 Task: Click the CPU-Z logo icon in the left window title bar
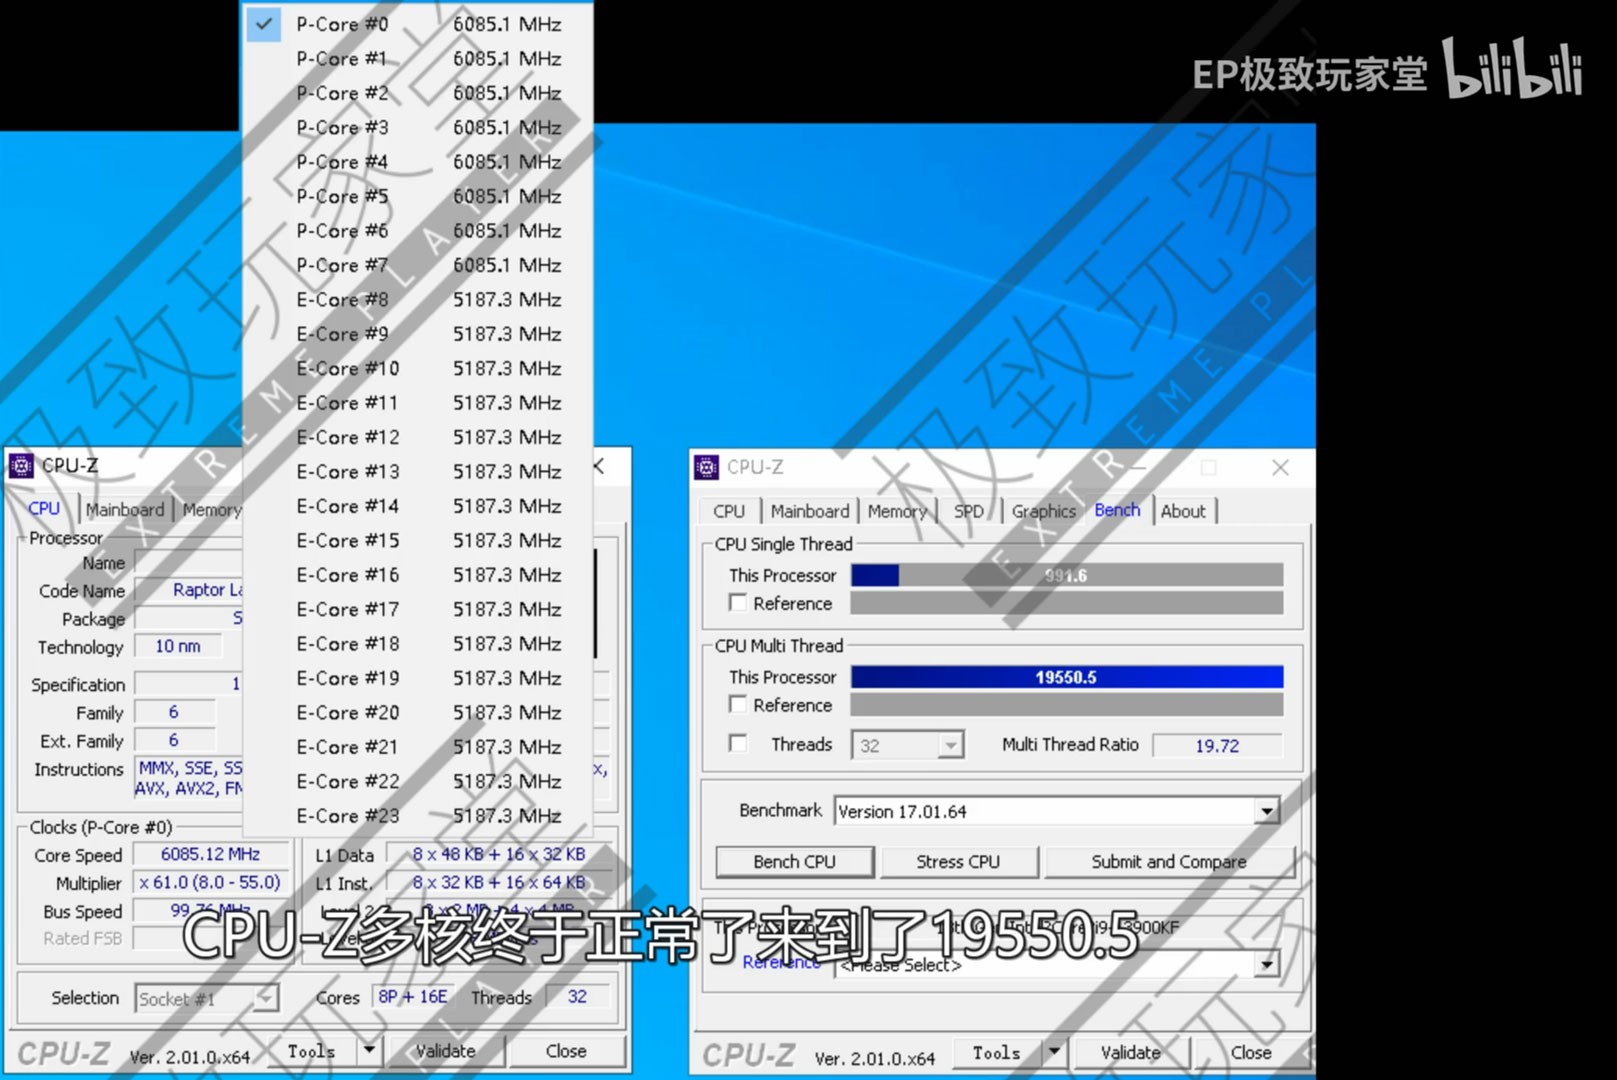(x=21, y=466)
